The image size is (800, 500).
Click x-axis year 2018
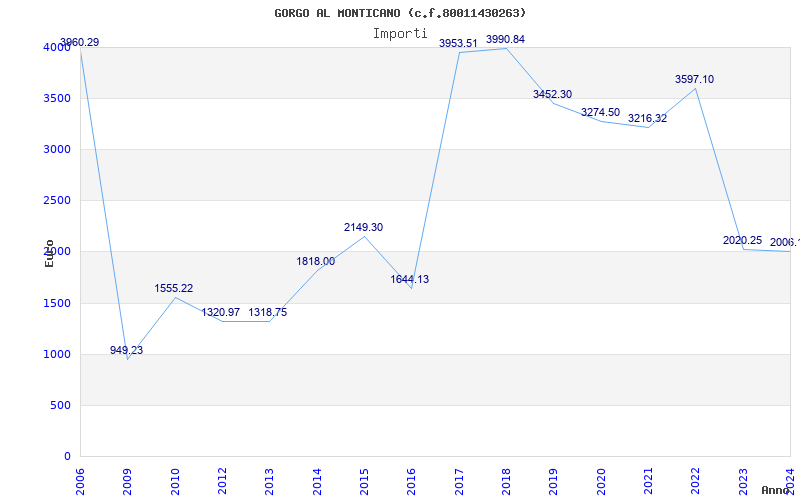coord(506,481)
